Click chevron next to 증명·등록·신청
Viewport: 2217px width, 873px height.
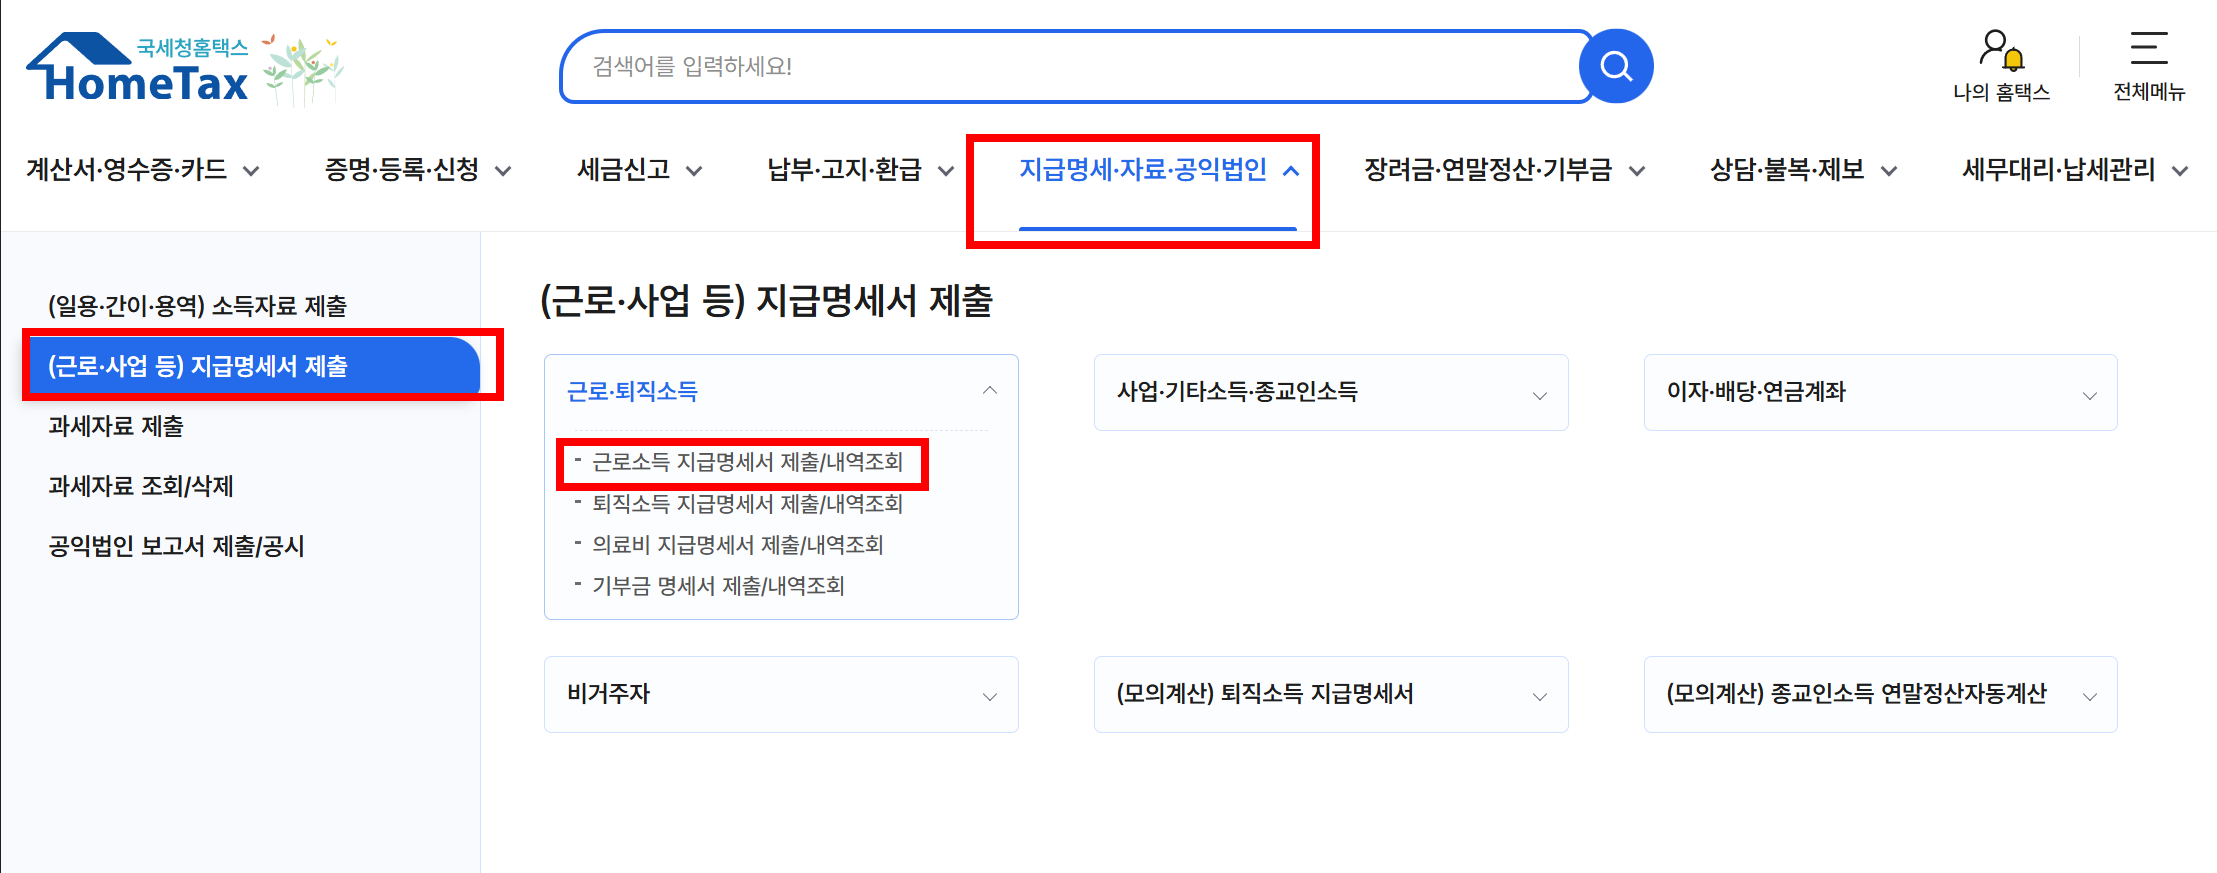tap(503, 171)
